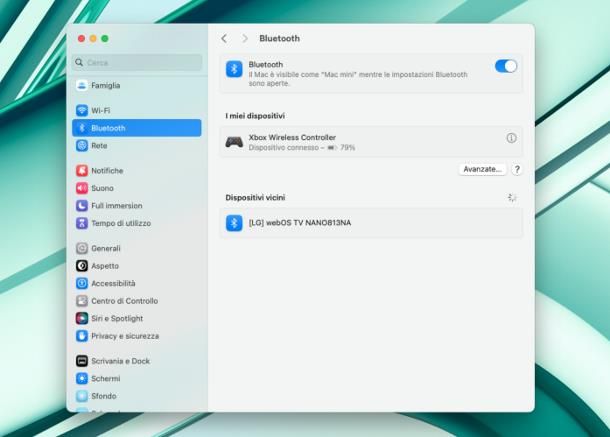Open Bluetooth help question mark button
The width and height of the screenshot is (610, 437).
click(x=517, y=170)
